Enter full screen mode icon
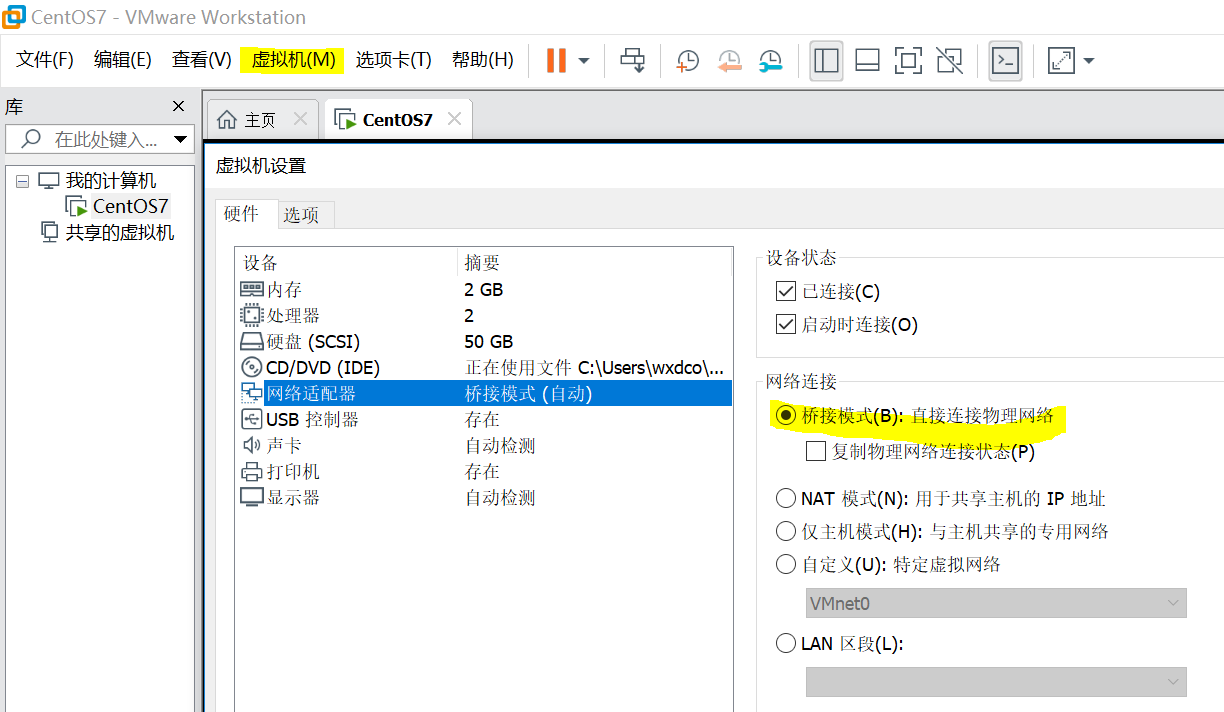1224x712 pixels. (x=908, y=60)
